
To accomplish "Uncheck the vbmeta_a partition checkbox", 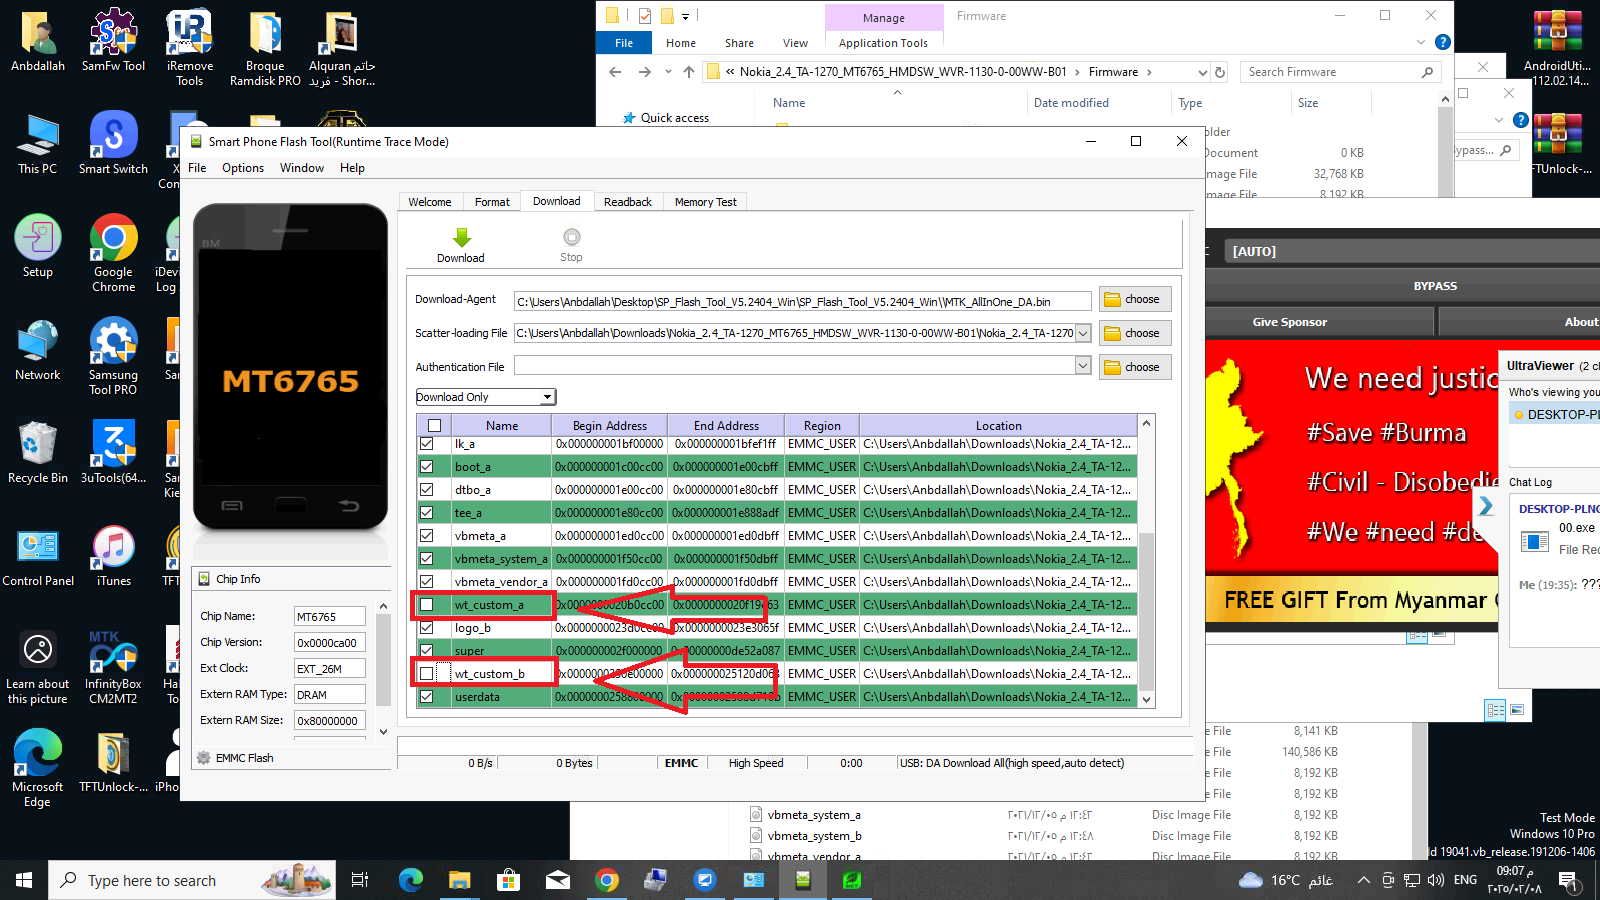I will 427,536.
